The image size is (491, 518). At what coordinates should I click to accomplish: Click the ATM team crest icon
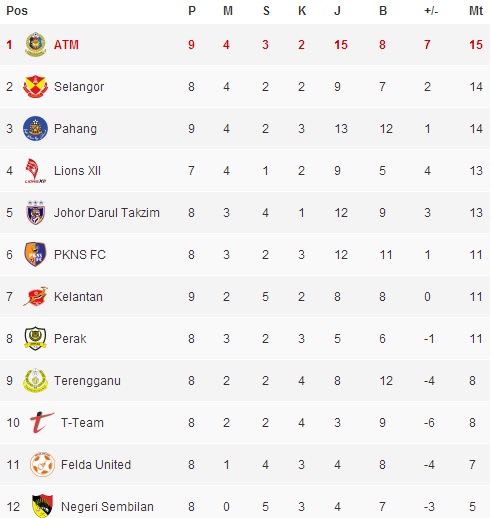pyautogui.click(x=35, y=44)
